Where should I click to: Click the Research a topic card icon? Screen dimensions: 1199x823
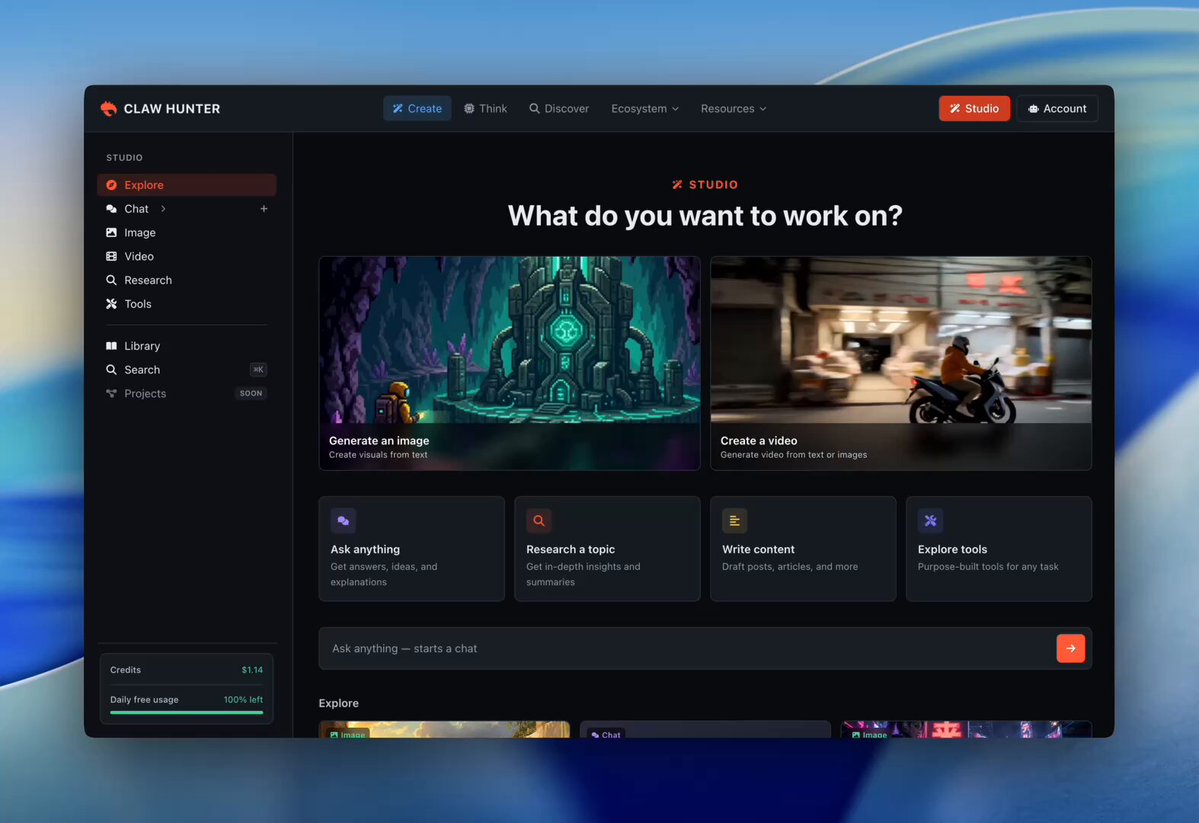pyautogui.click(x=539, y=521)
